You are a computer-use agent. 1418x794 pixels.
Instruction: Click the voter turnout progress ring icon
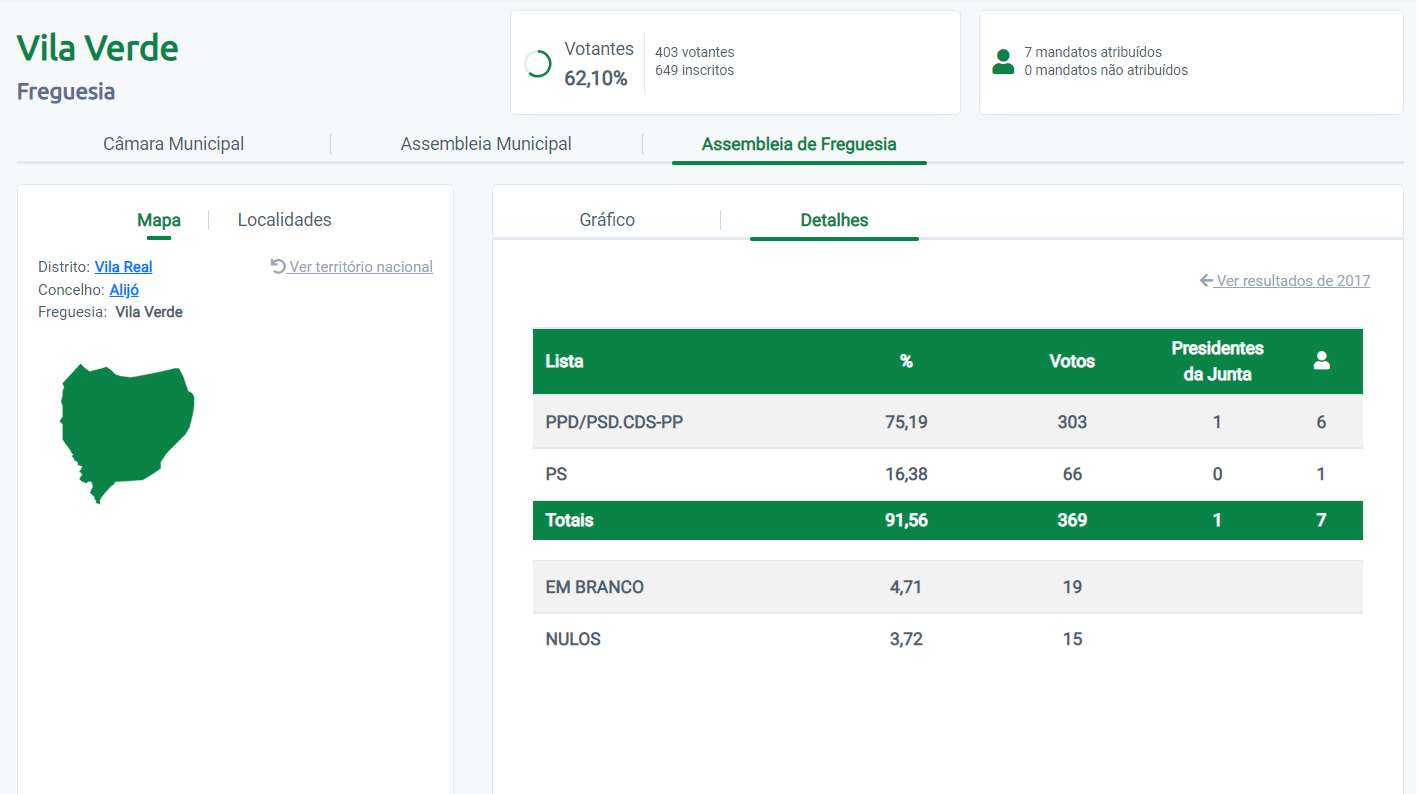(x=538, y=63)
